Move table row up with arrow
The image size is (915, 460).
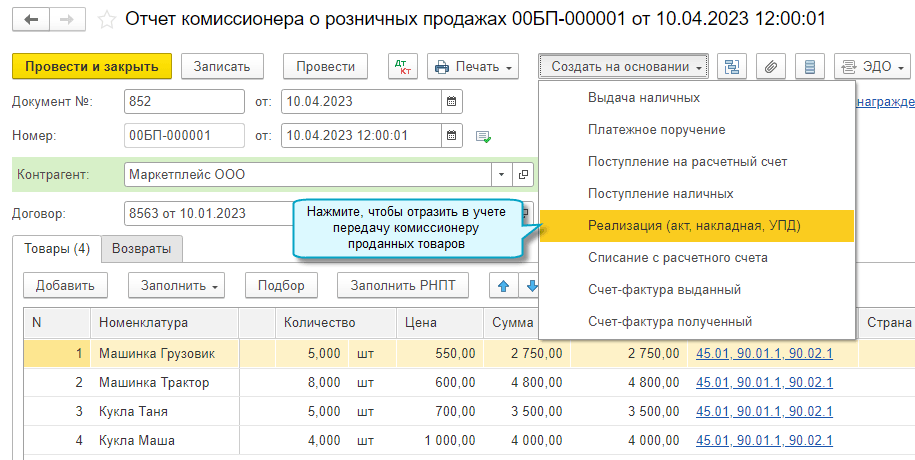pos(503,286)
